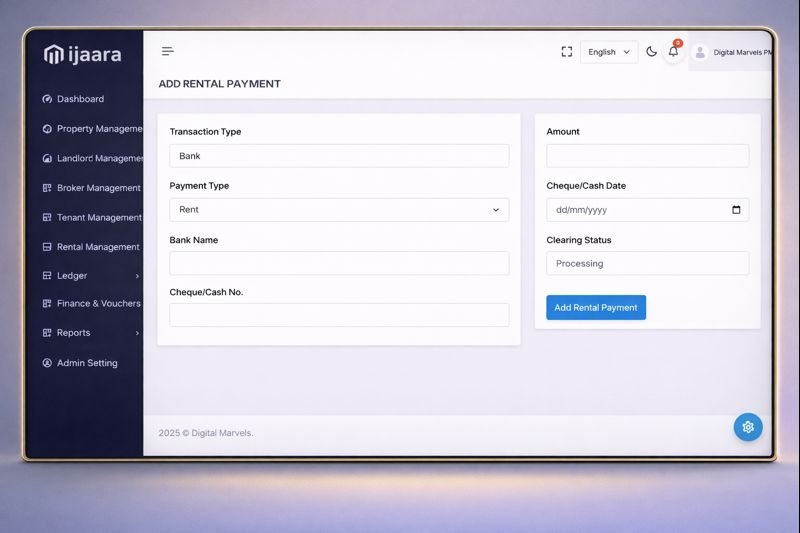Open the settings gear floating button

[748, 427]
